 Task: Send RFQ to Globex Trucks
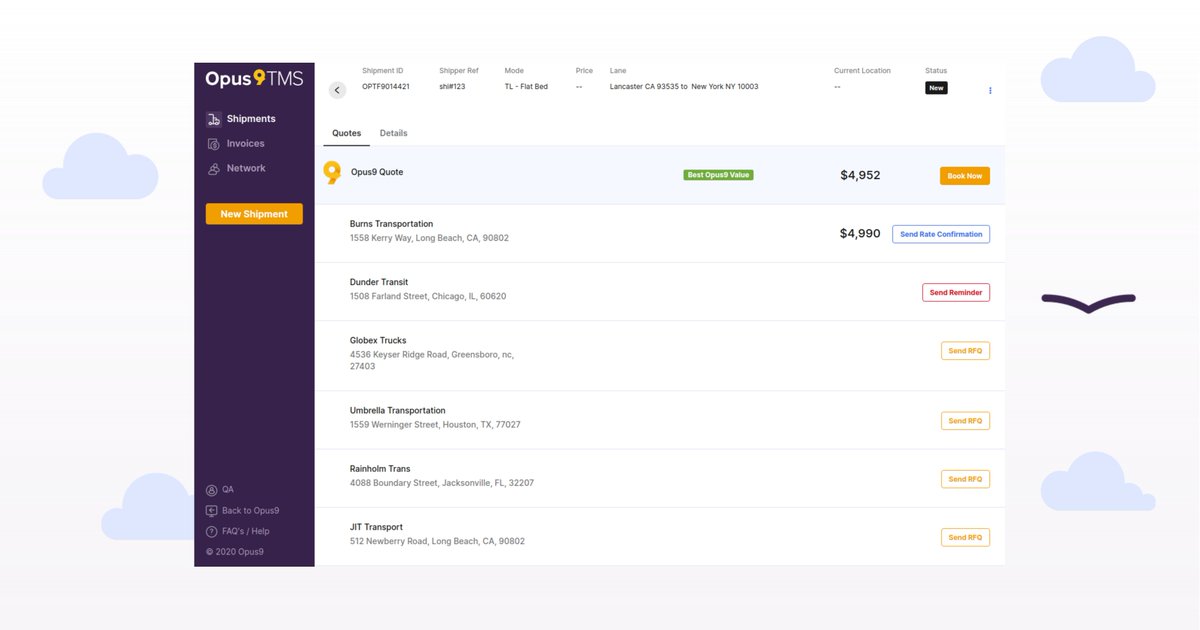tap(965, 351)
